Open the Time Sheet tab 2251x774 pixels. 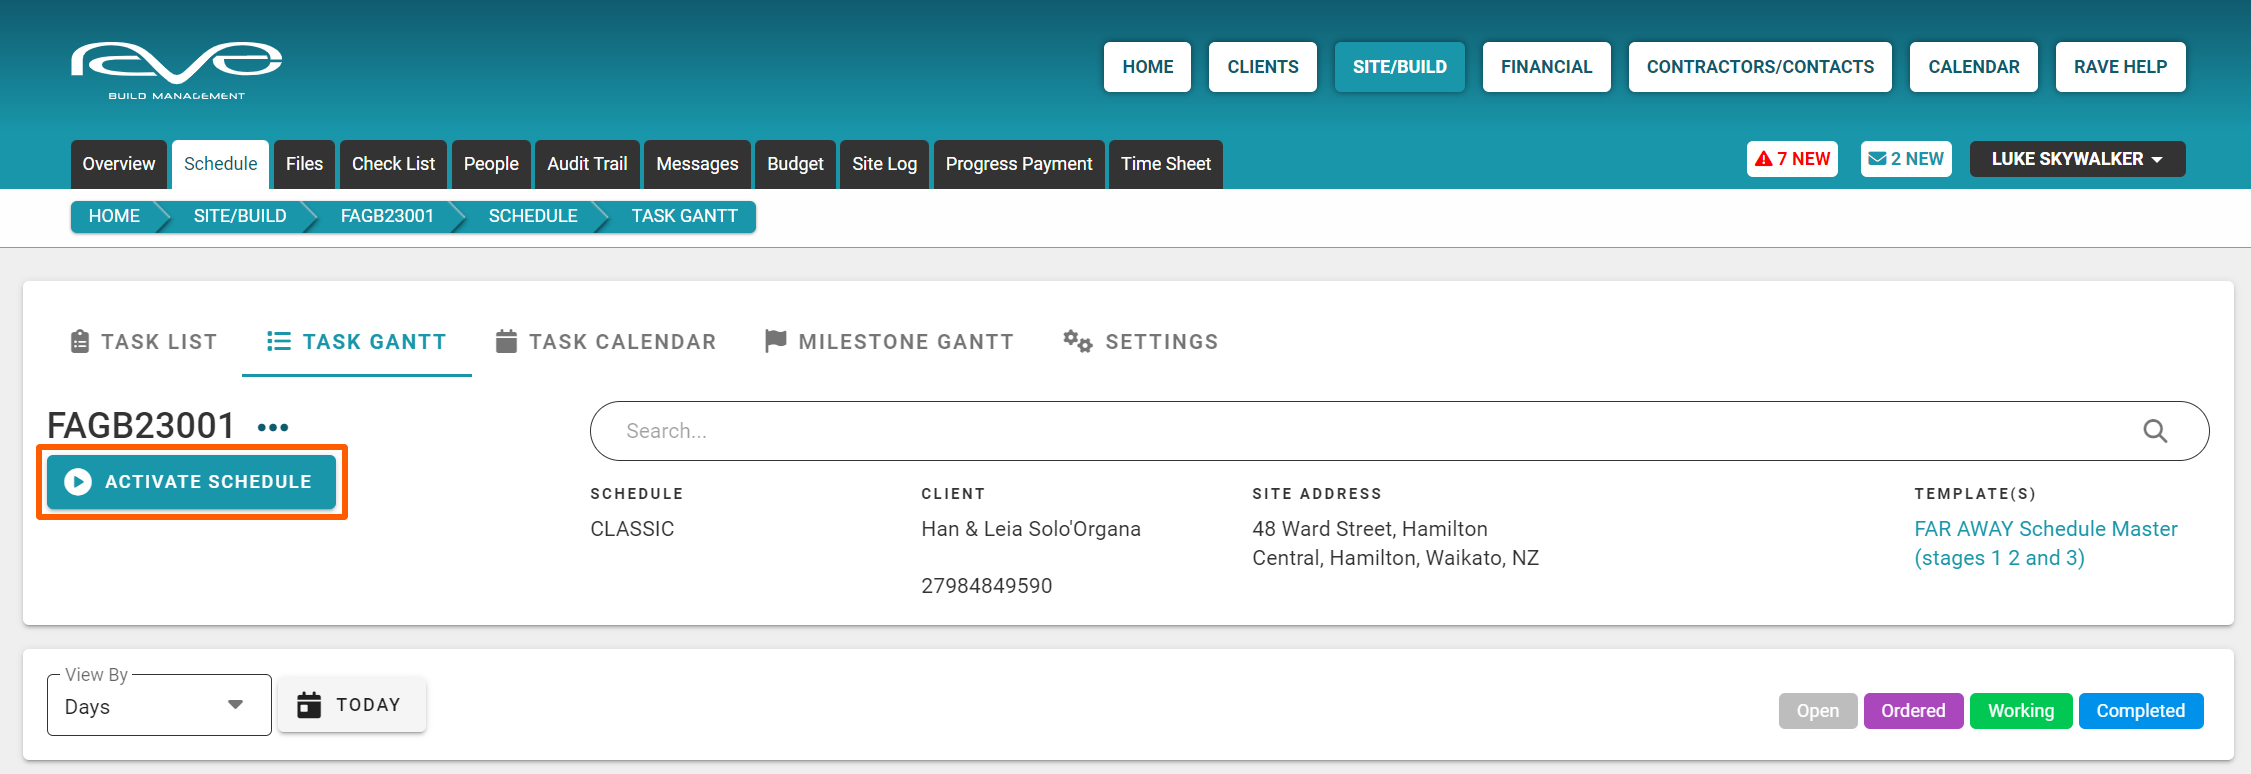coord(1165,164)
